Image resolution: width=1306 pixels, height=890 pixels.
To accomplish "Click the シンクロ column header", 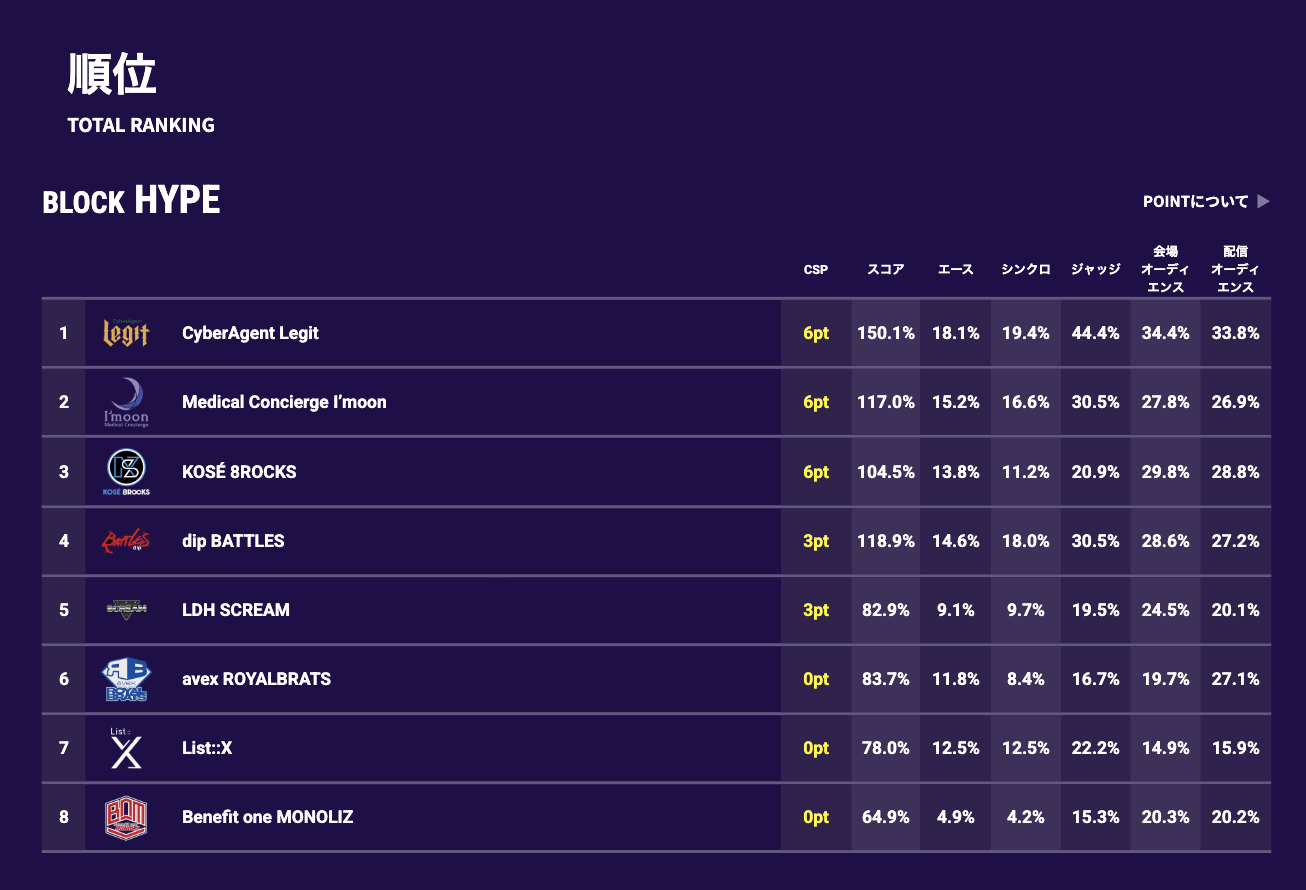I will [x=1026, y=270].
